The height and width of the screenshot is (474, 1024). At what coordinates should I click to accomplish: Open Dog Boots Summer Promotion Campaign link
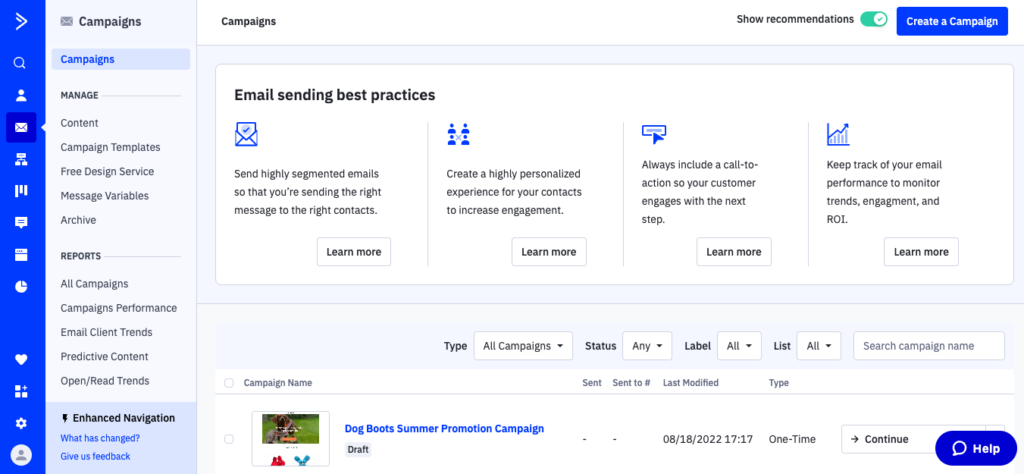444,429
